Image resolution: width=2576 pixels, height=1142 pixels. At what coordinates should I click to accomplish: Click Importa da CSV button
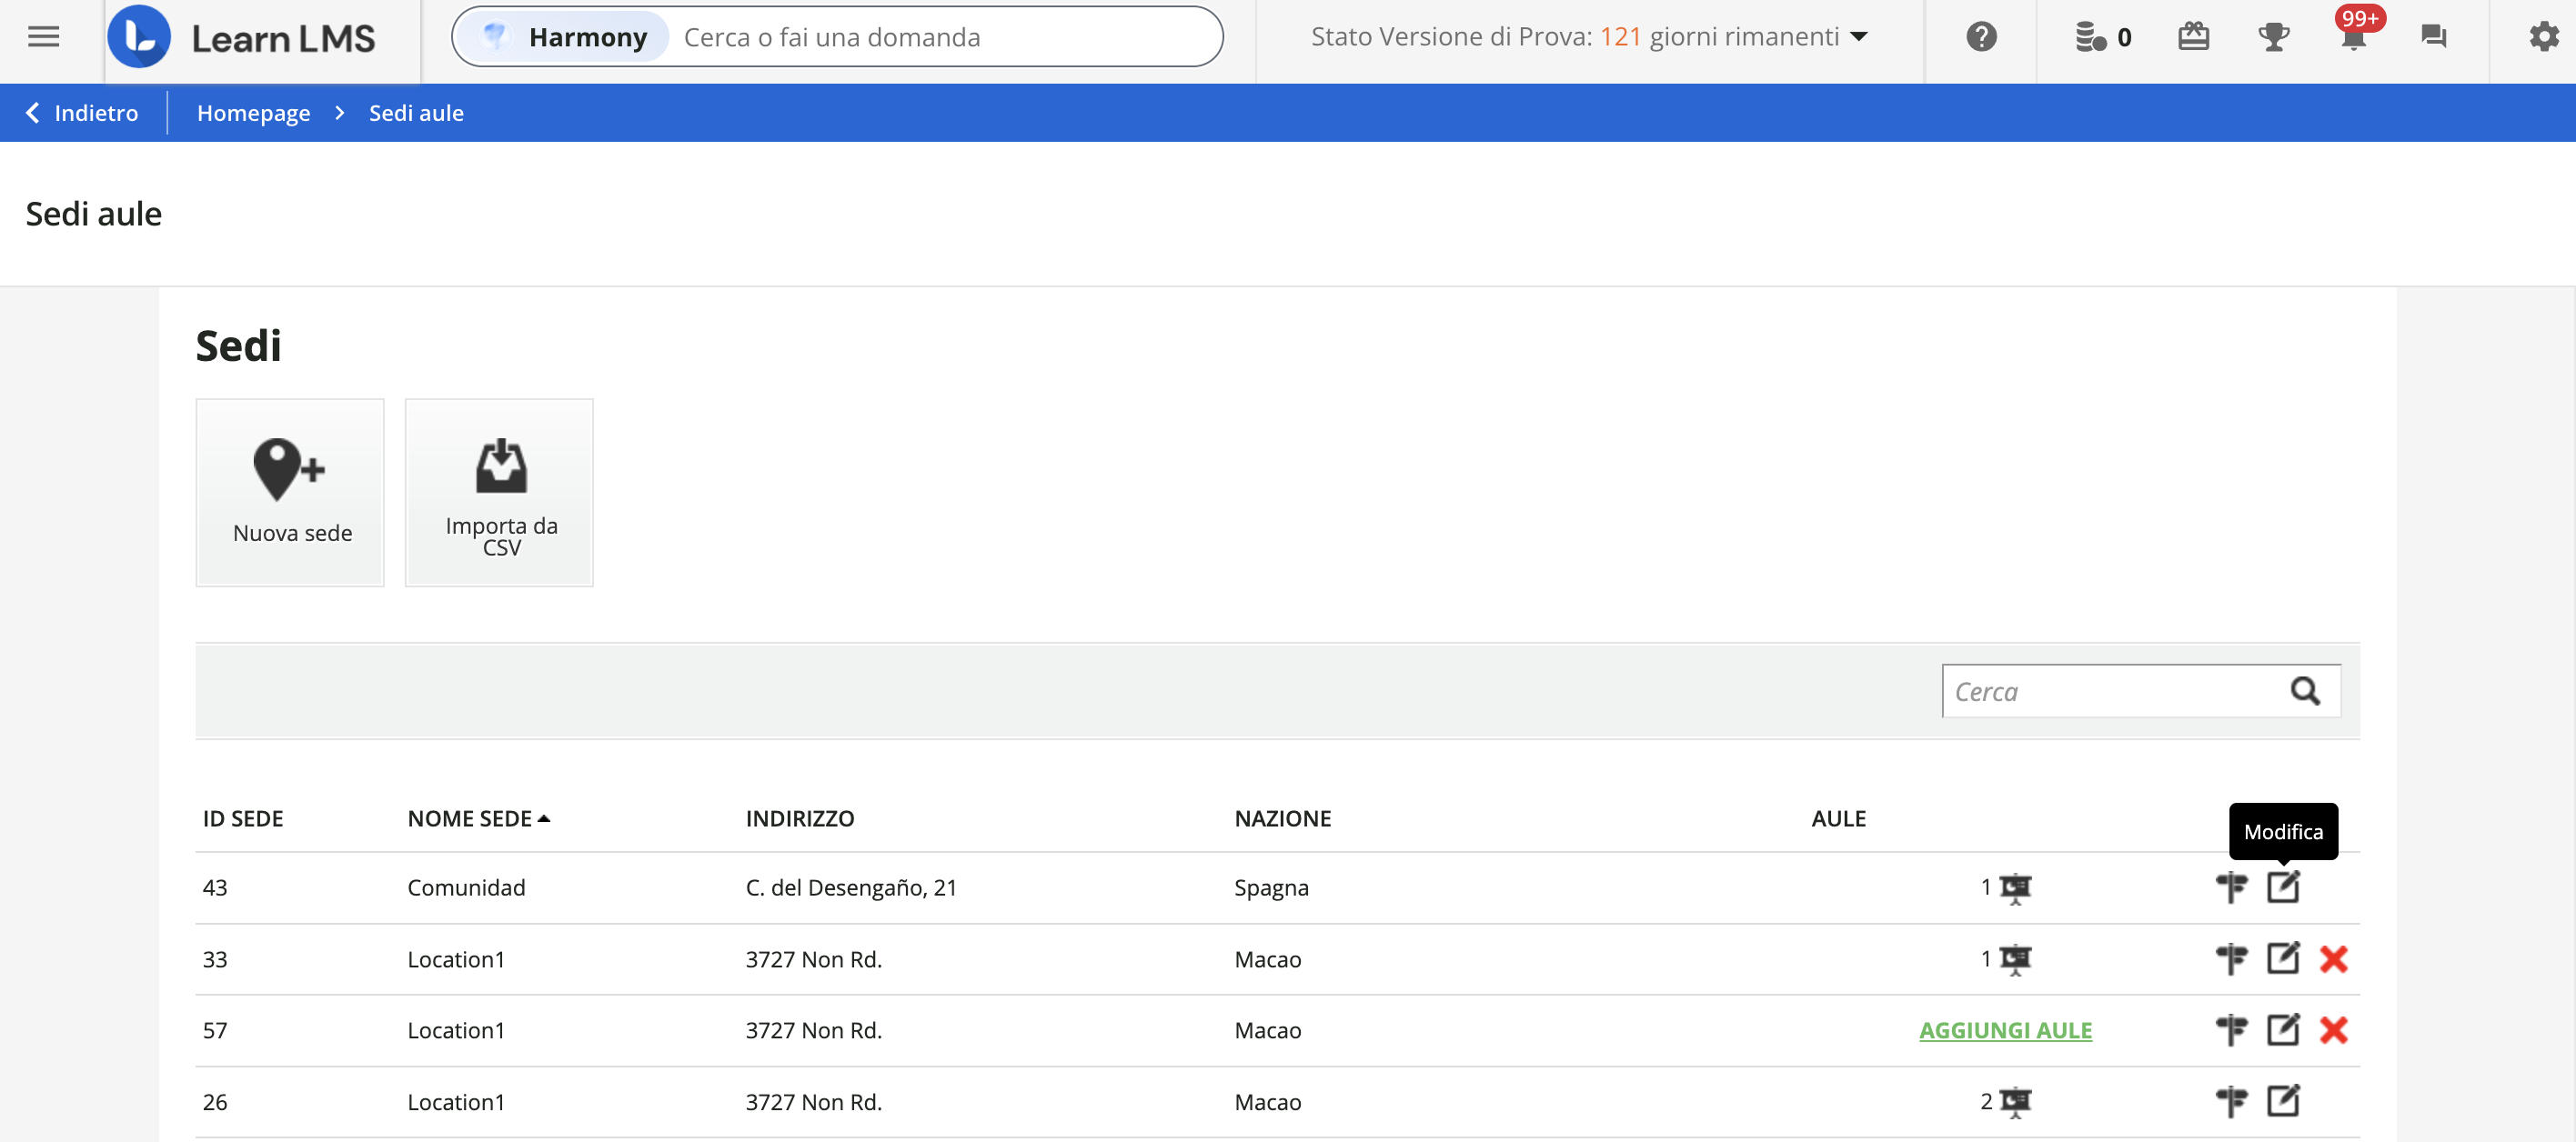point(499,492)
